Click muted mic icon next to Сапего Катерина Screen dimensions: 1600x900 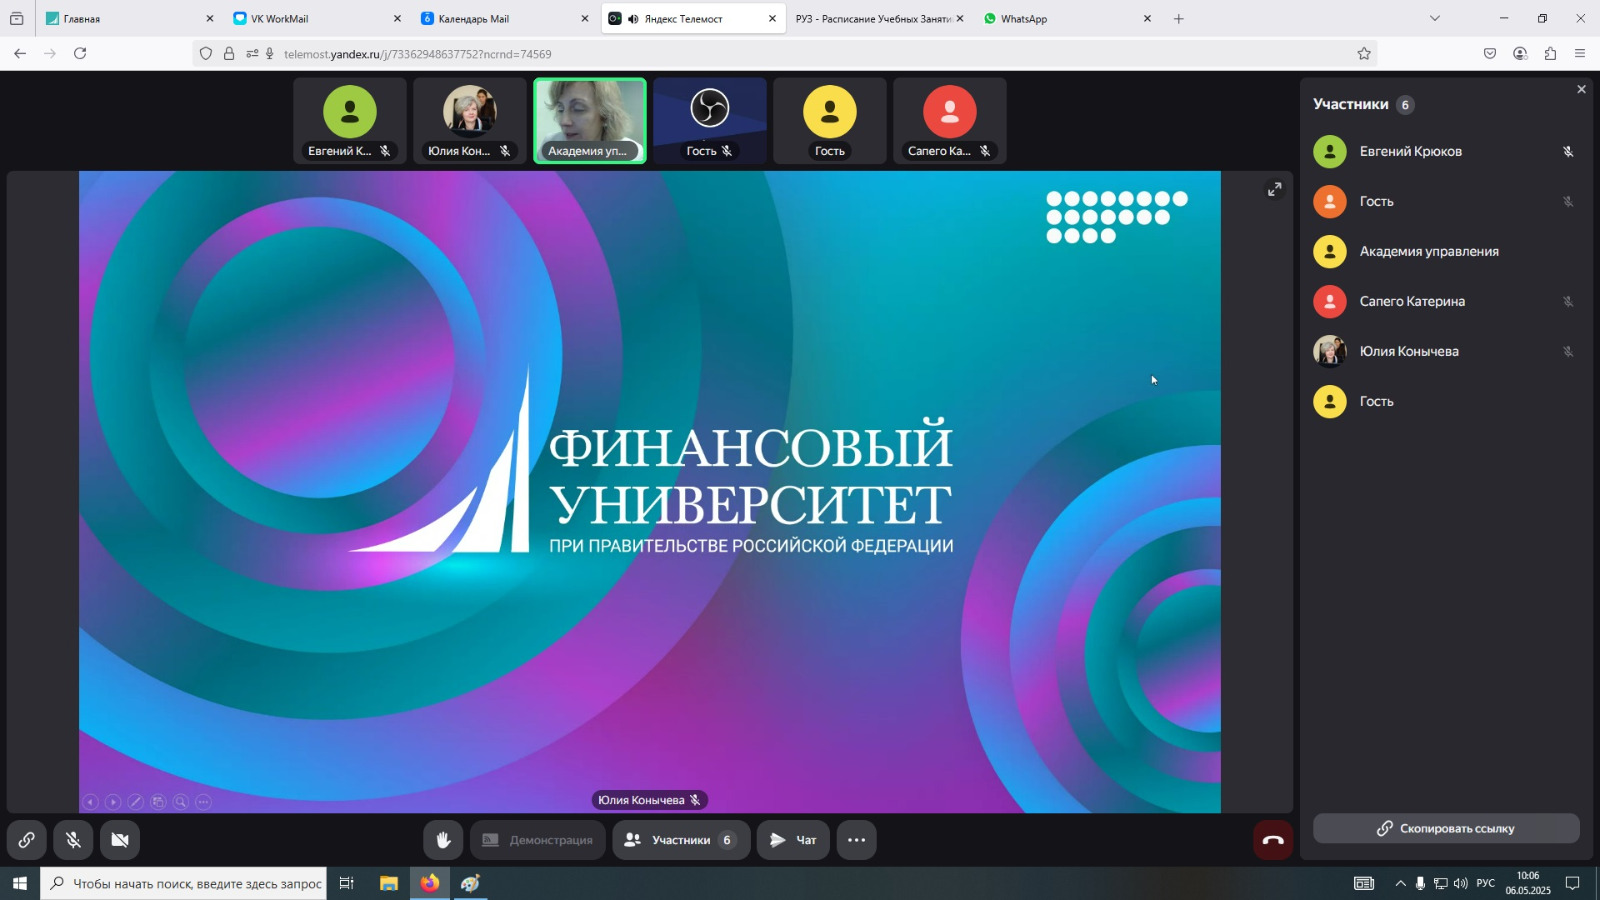[x=1568, y=301]
